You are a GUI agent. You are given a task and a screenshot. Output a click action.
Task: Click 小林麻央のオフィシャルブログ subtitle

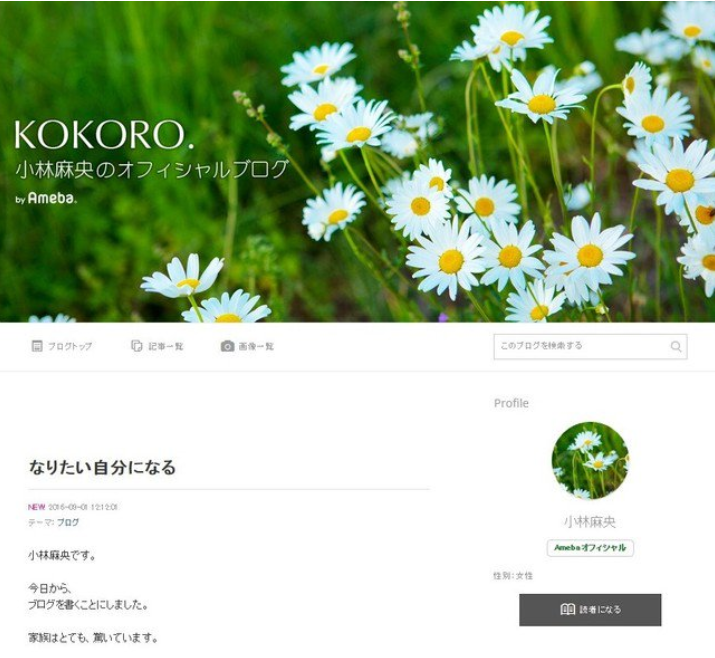click(152, 170)
